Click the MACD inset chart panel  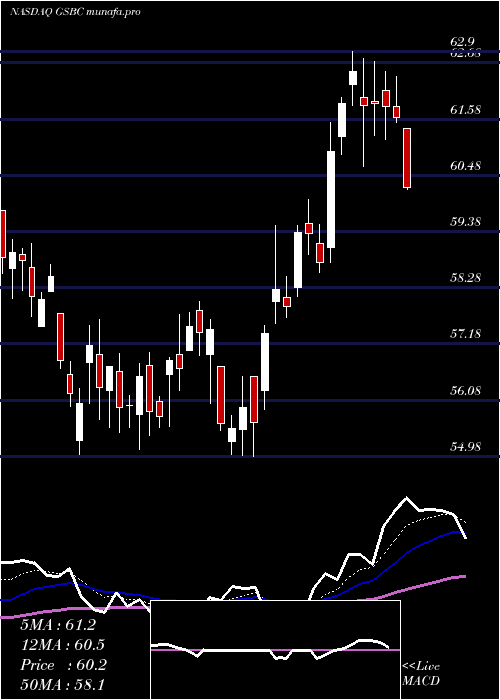click(x=275, y=650)
